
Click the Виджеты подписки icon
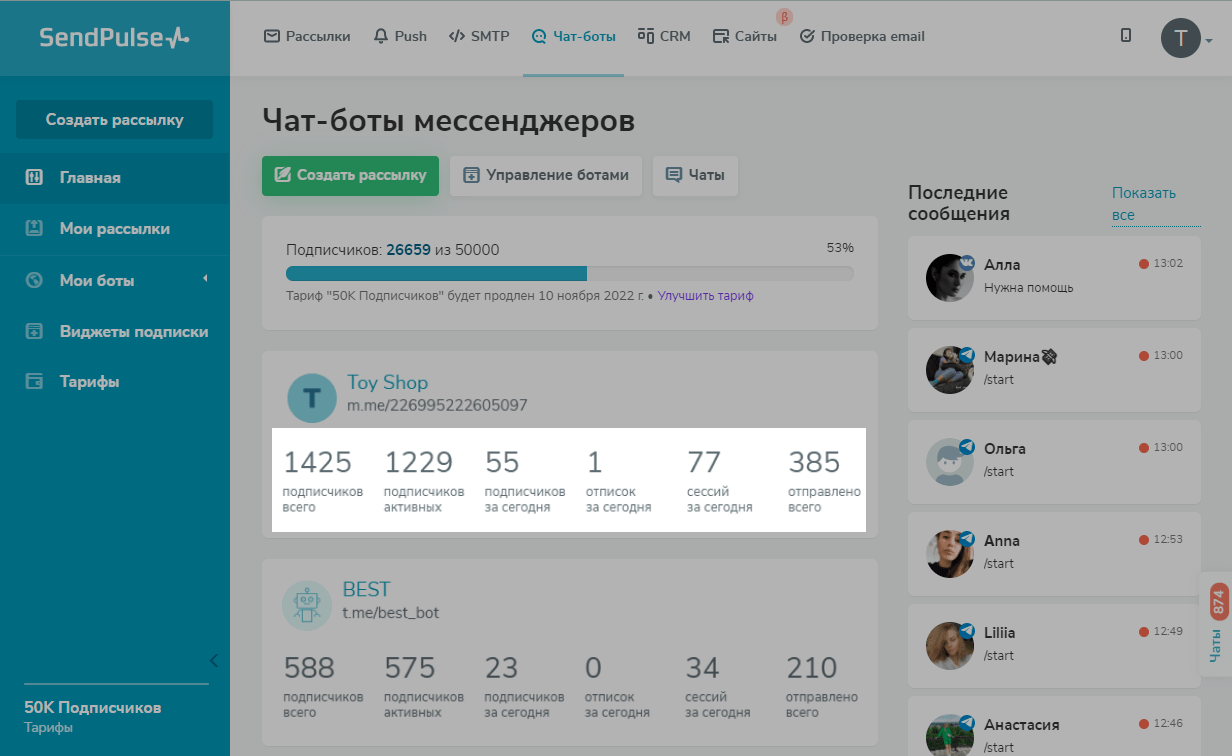point(34,331)
